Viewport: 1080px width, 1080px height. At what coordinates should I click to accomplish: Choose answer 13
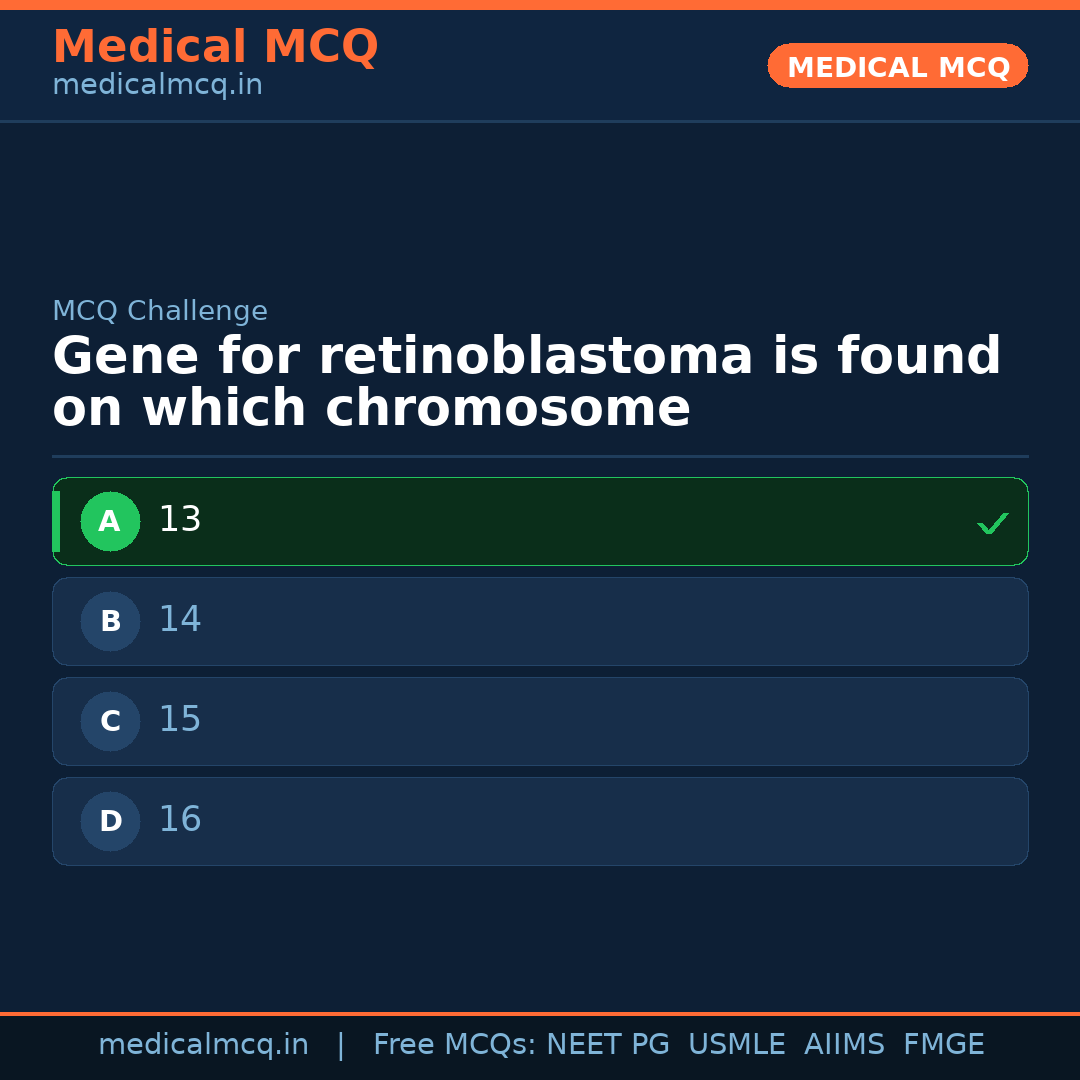pyautogui.click(x=180, y=520)
